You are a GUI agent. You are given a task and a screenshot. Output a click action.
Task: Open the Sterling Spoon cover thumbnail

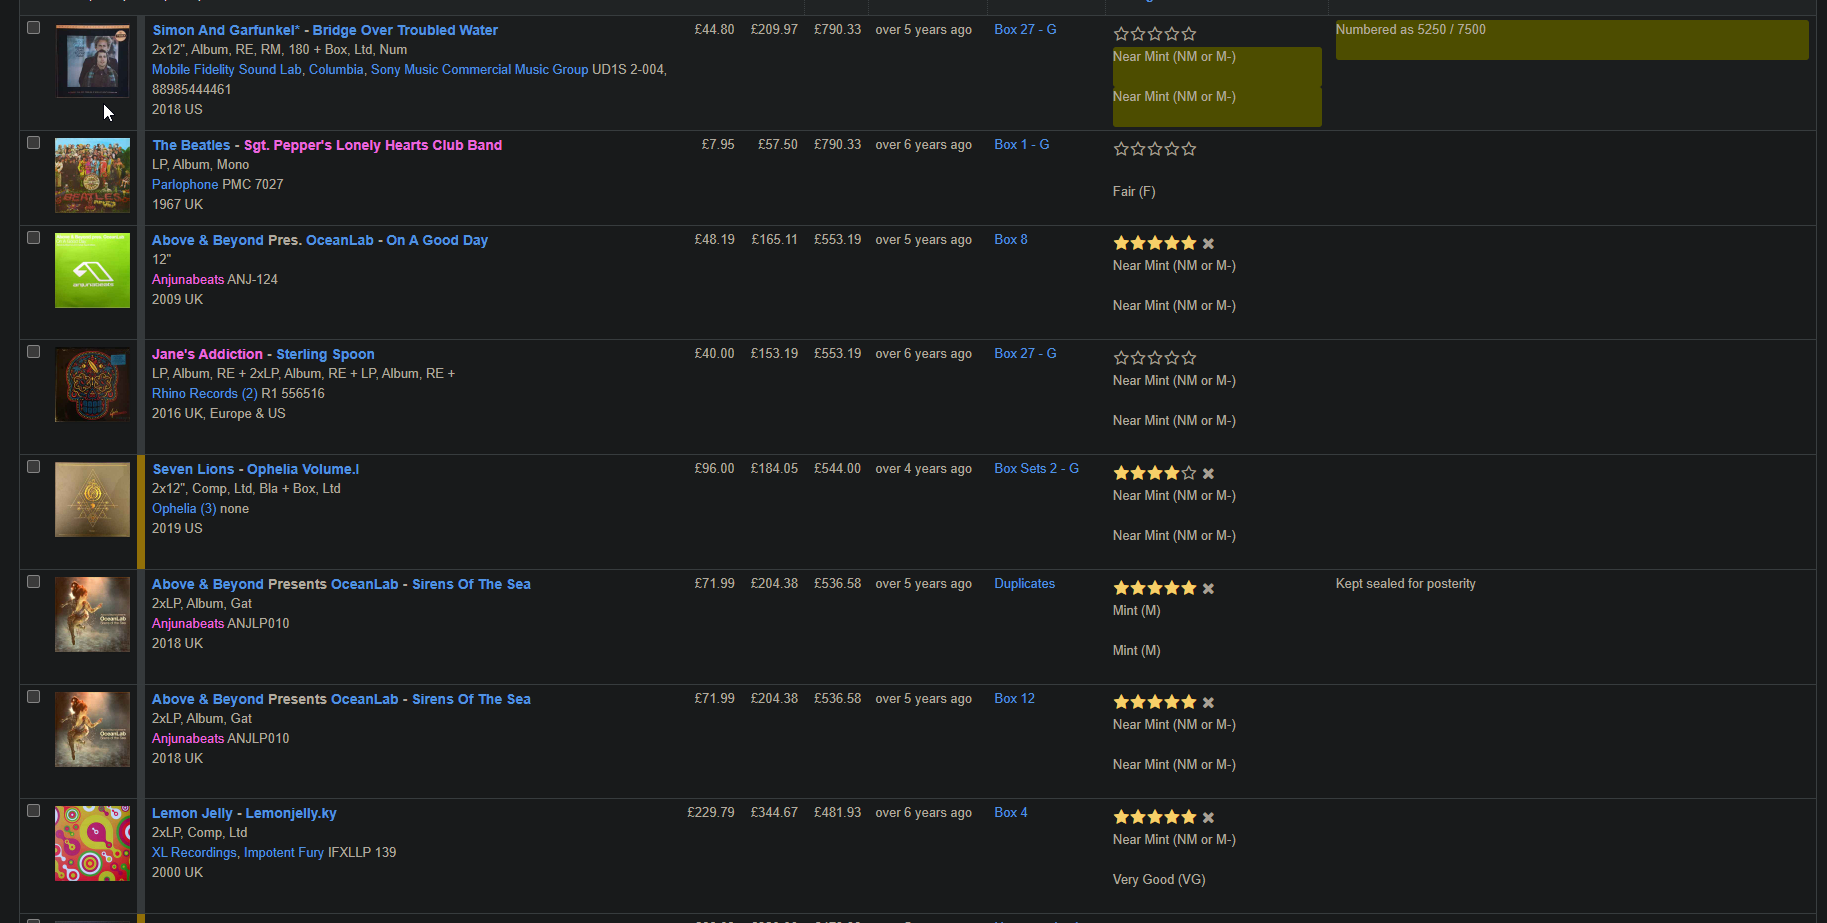pos(92,384)
